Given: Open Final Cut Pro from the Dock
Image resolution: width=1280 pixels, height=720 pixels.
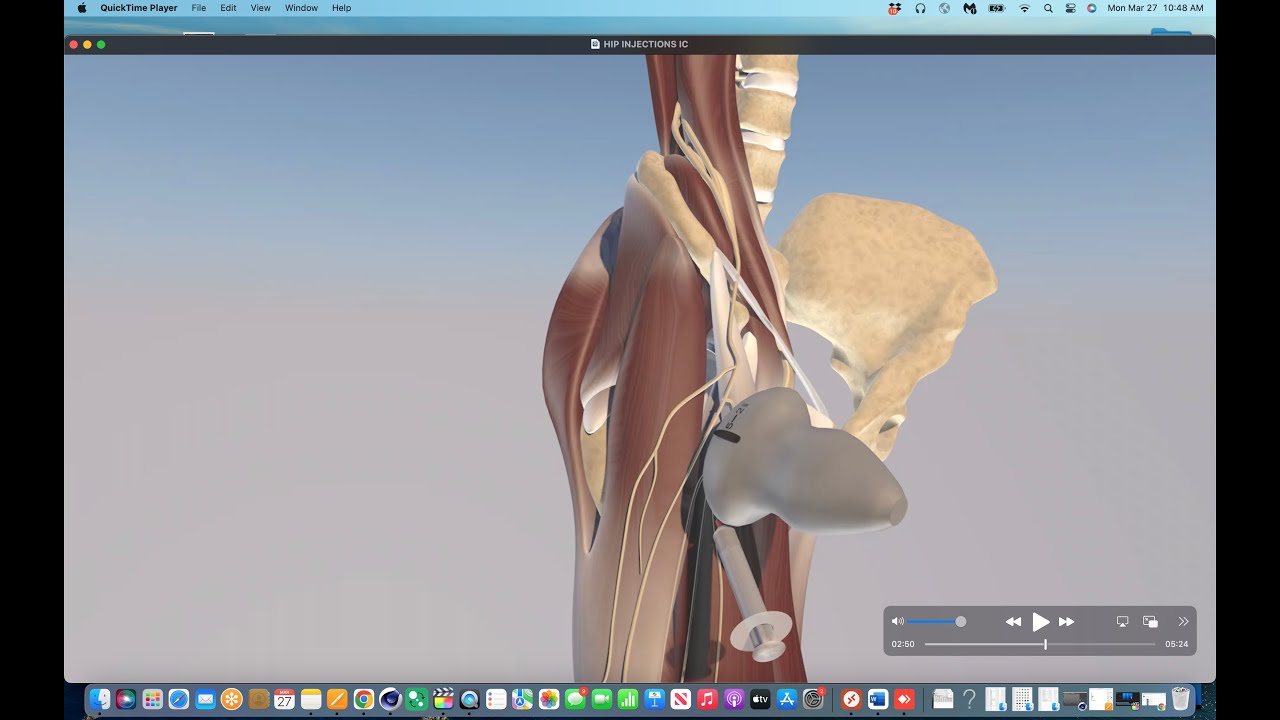Looking at the screenshot, I should (443, 699).
